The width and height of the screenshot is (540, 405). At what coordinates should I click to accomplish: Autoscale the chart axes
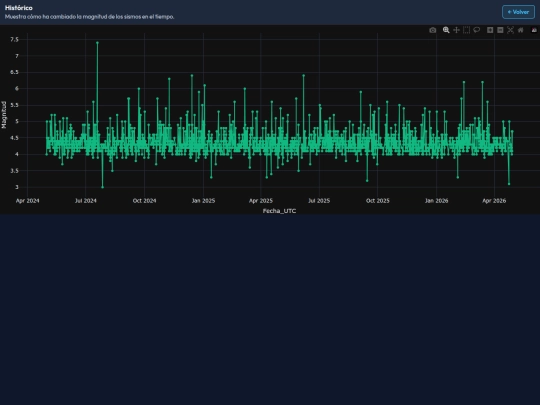pos(510,30)
